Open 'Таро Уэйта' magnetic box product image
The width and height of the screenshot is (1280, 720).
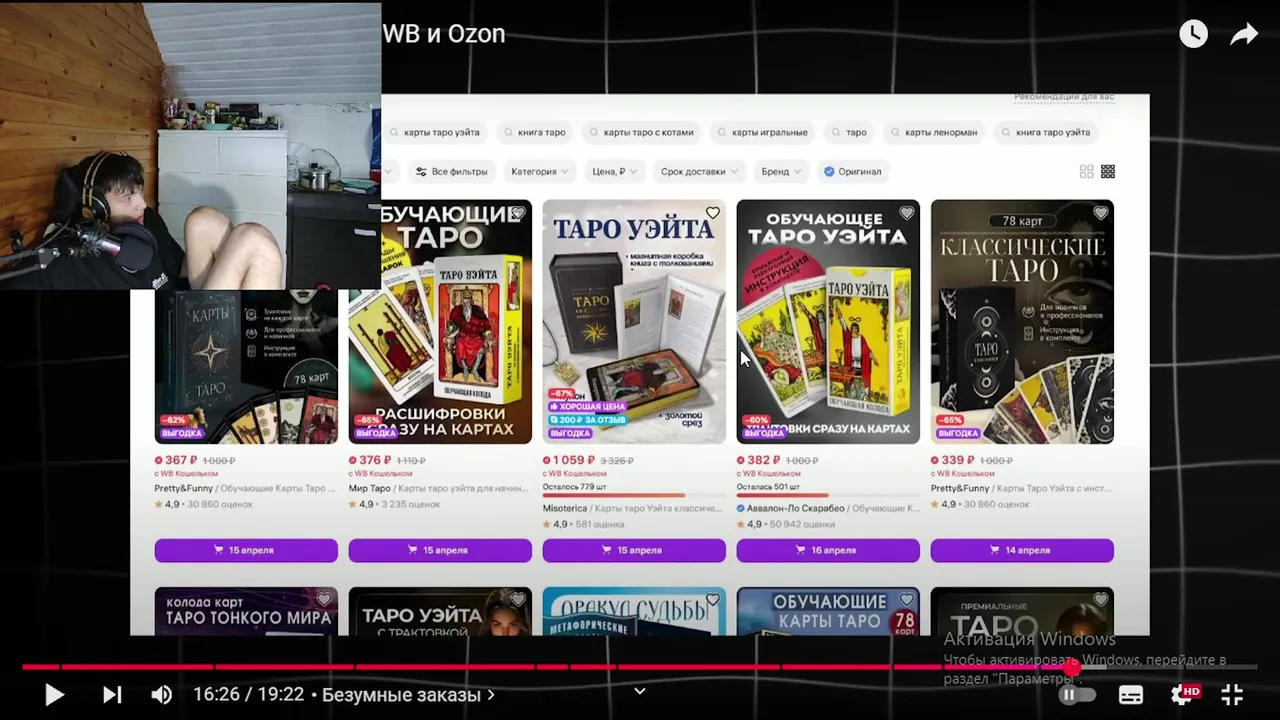click(x=634, y=321)
